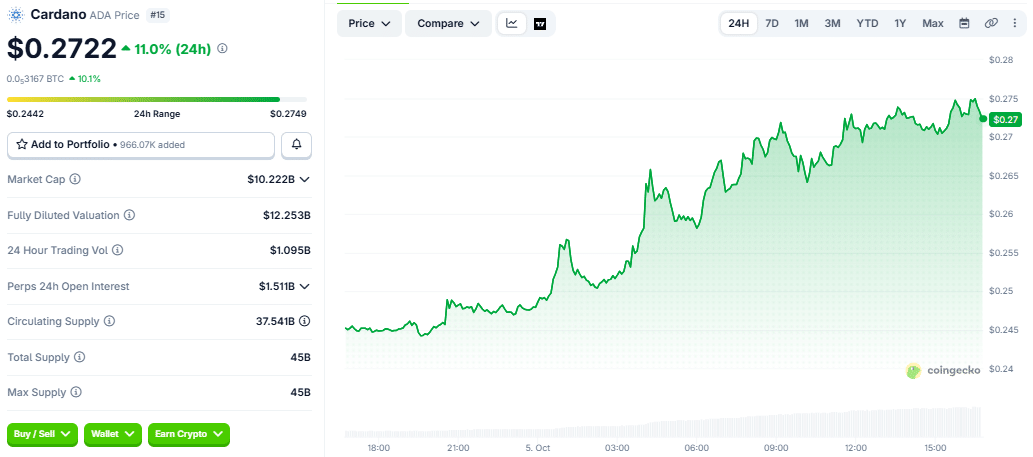Select the 7D time range tab
The height and width of the screenshot is (457, 1033).
[772, 23]
